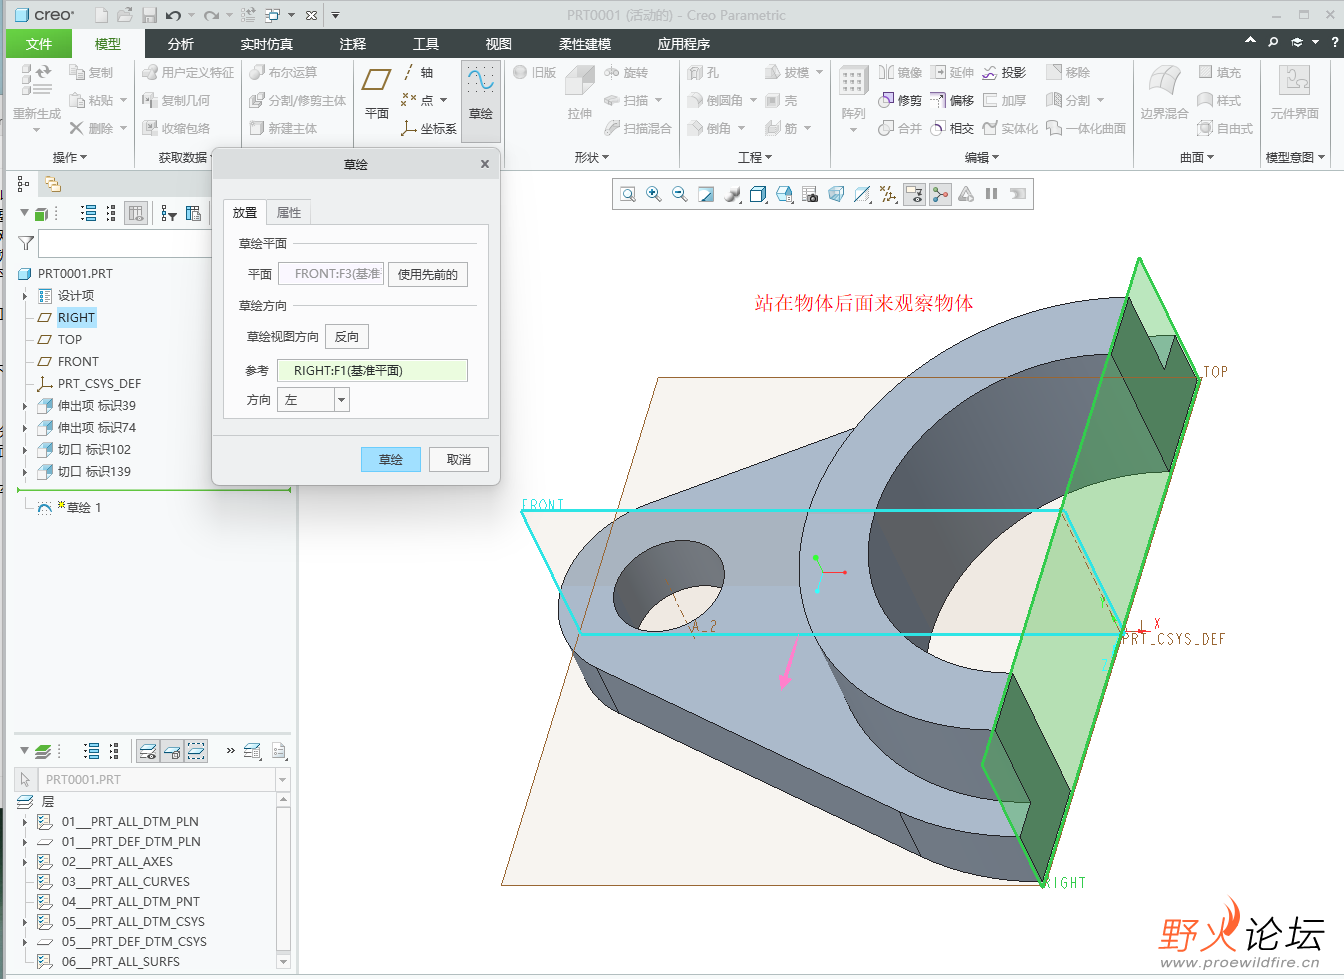Click the view manager table-camera icon

(x=810, y=194)
